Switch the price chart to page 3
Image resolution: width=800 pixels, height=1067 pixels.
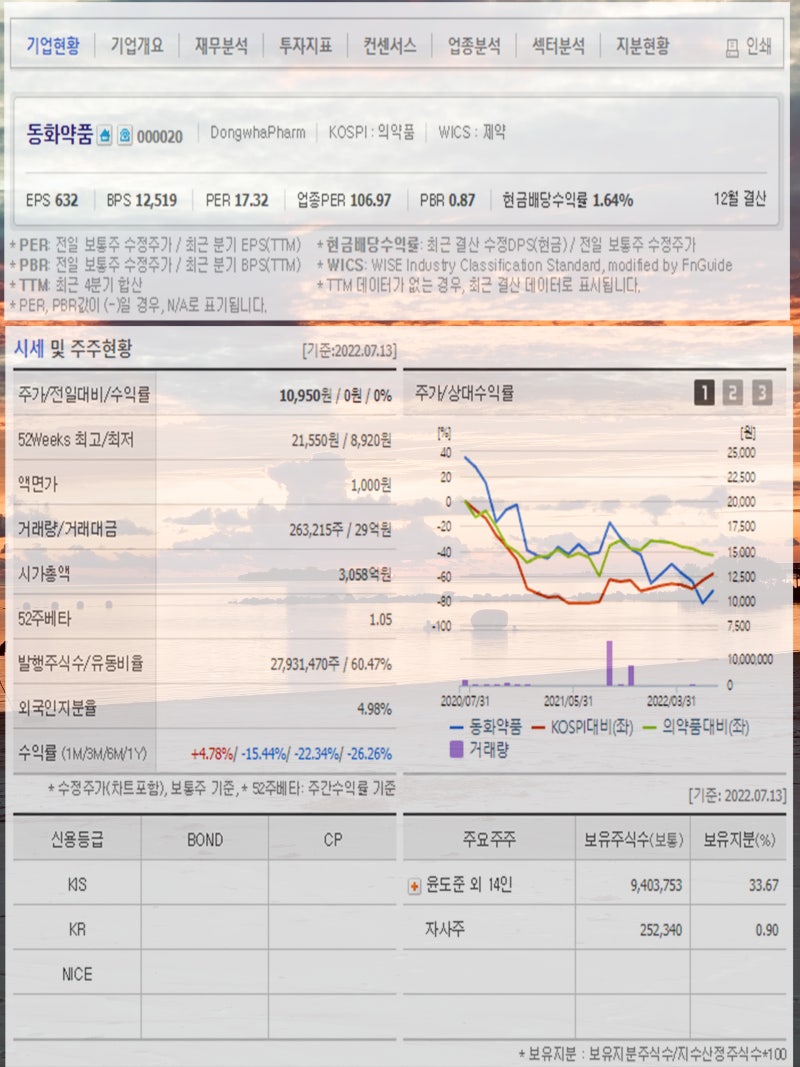[x=760, y=393]
